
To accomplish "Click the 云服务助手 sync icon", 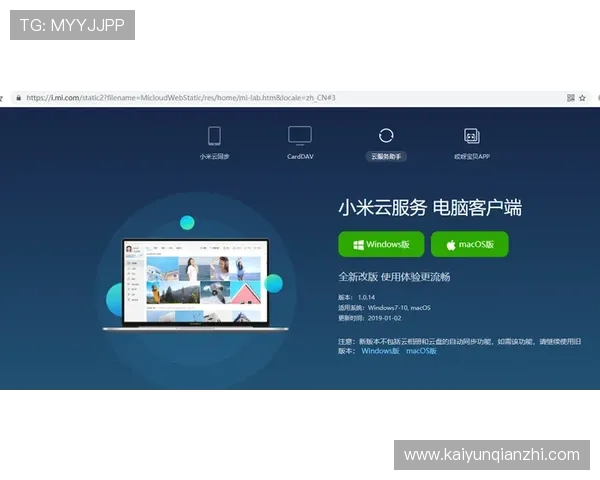I will [x=386, y=136].
